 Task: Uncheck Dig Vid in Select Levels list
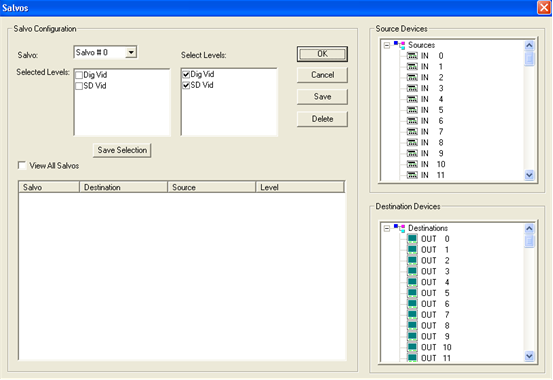pyautogui.click(x=186, y=74)
